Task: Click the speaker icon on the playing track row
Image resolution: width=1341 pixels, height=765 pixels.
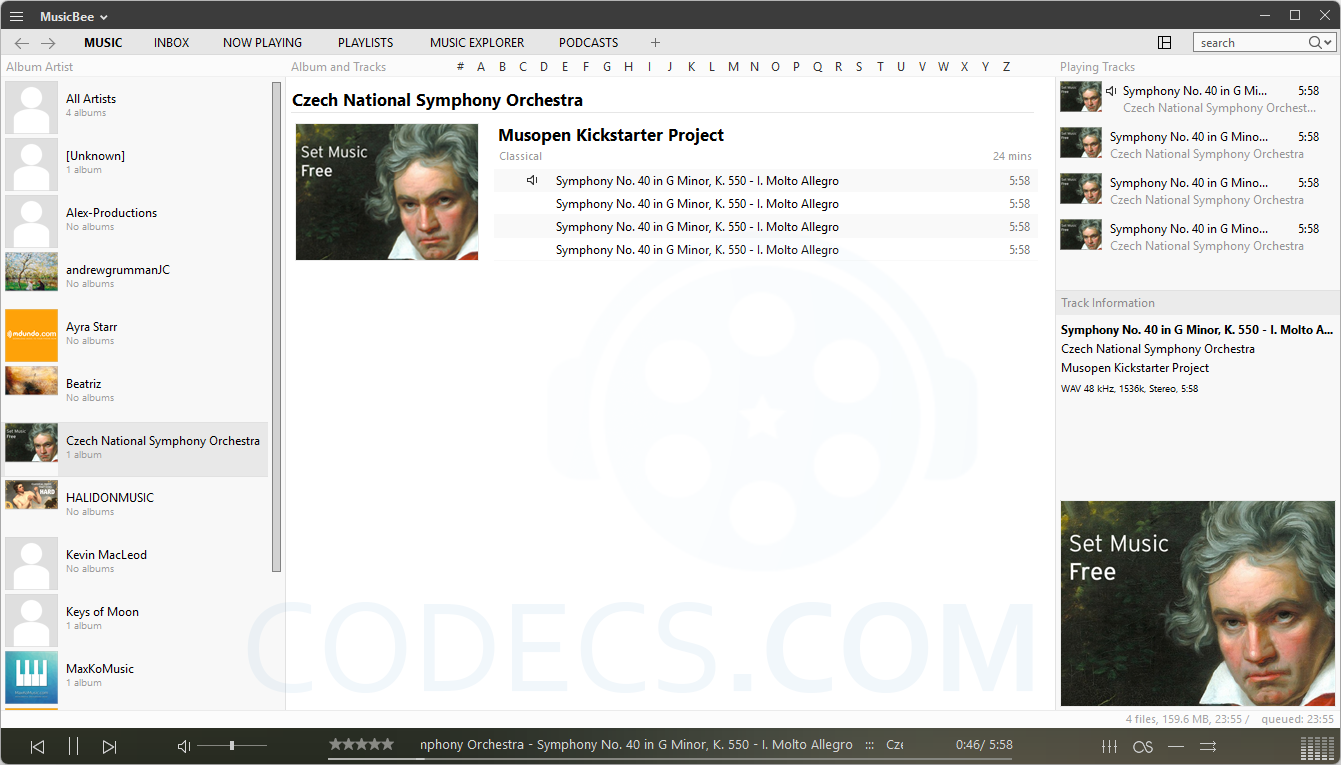Action: [x=533, y=181]
